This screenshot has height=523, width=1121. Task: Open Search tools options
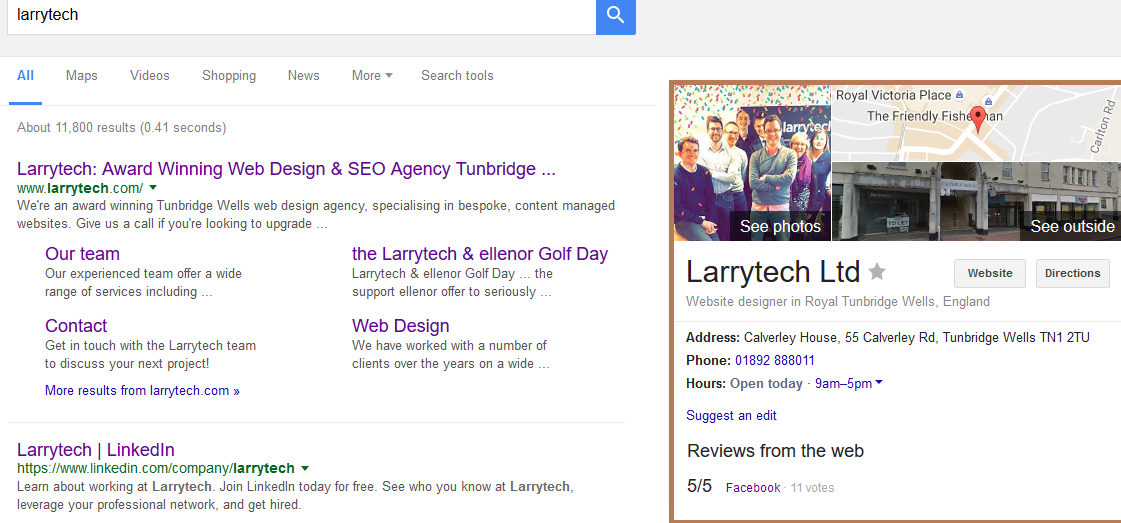click(457, 75)
